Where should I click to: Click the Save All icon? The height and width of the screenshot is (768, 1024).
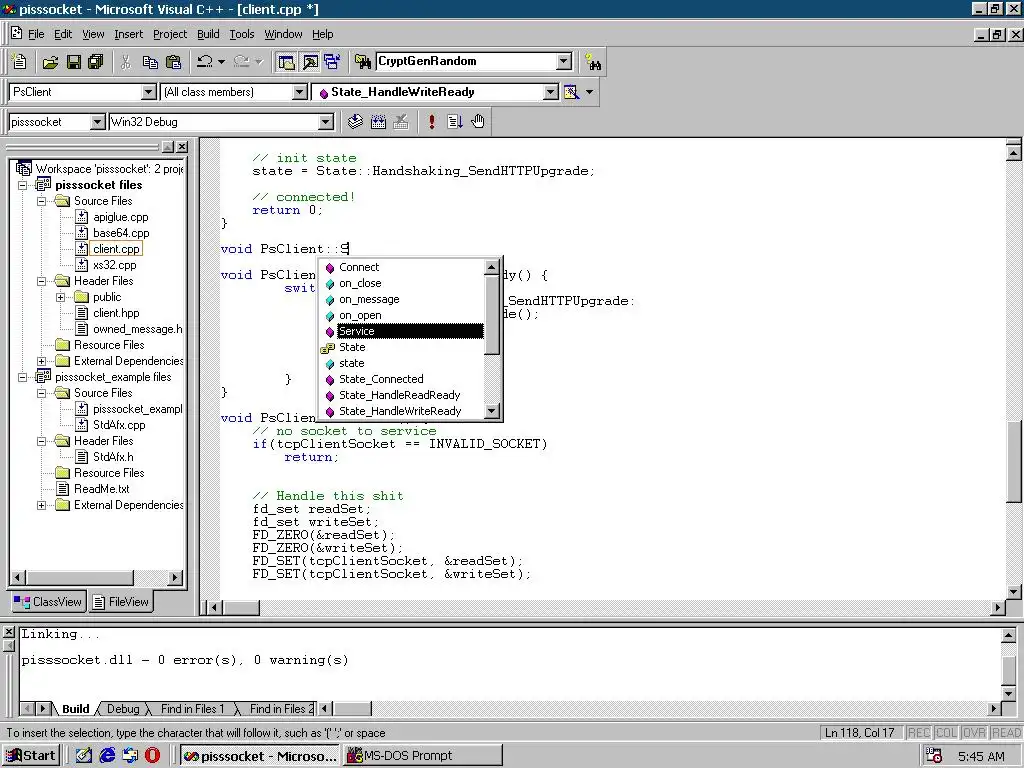coord(96,62)
